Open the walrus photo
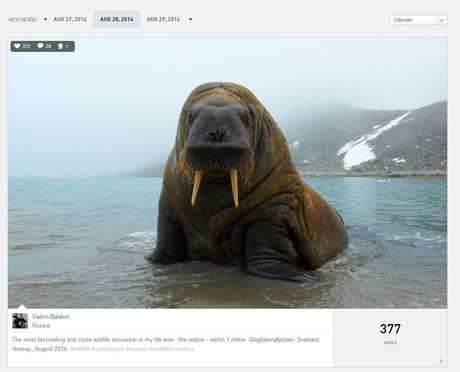This screenshot has height=372, width=460. click(x=227, y=173)
